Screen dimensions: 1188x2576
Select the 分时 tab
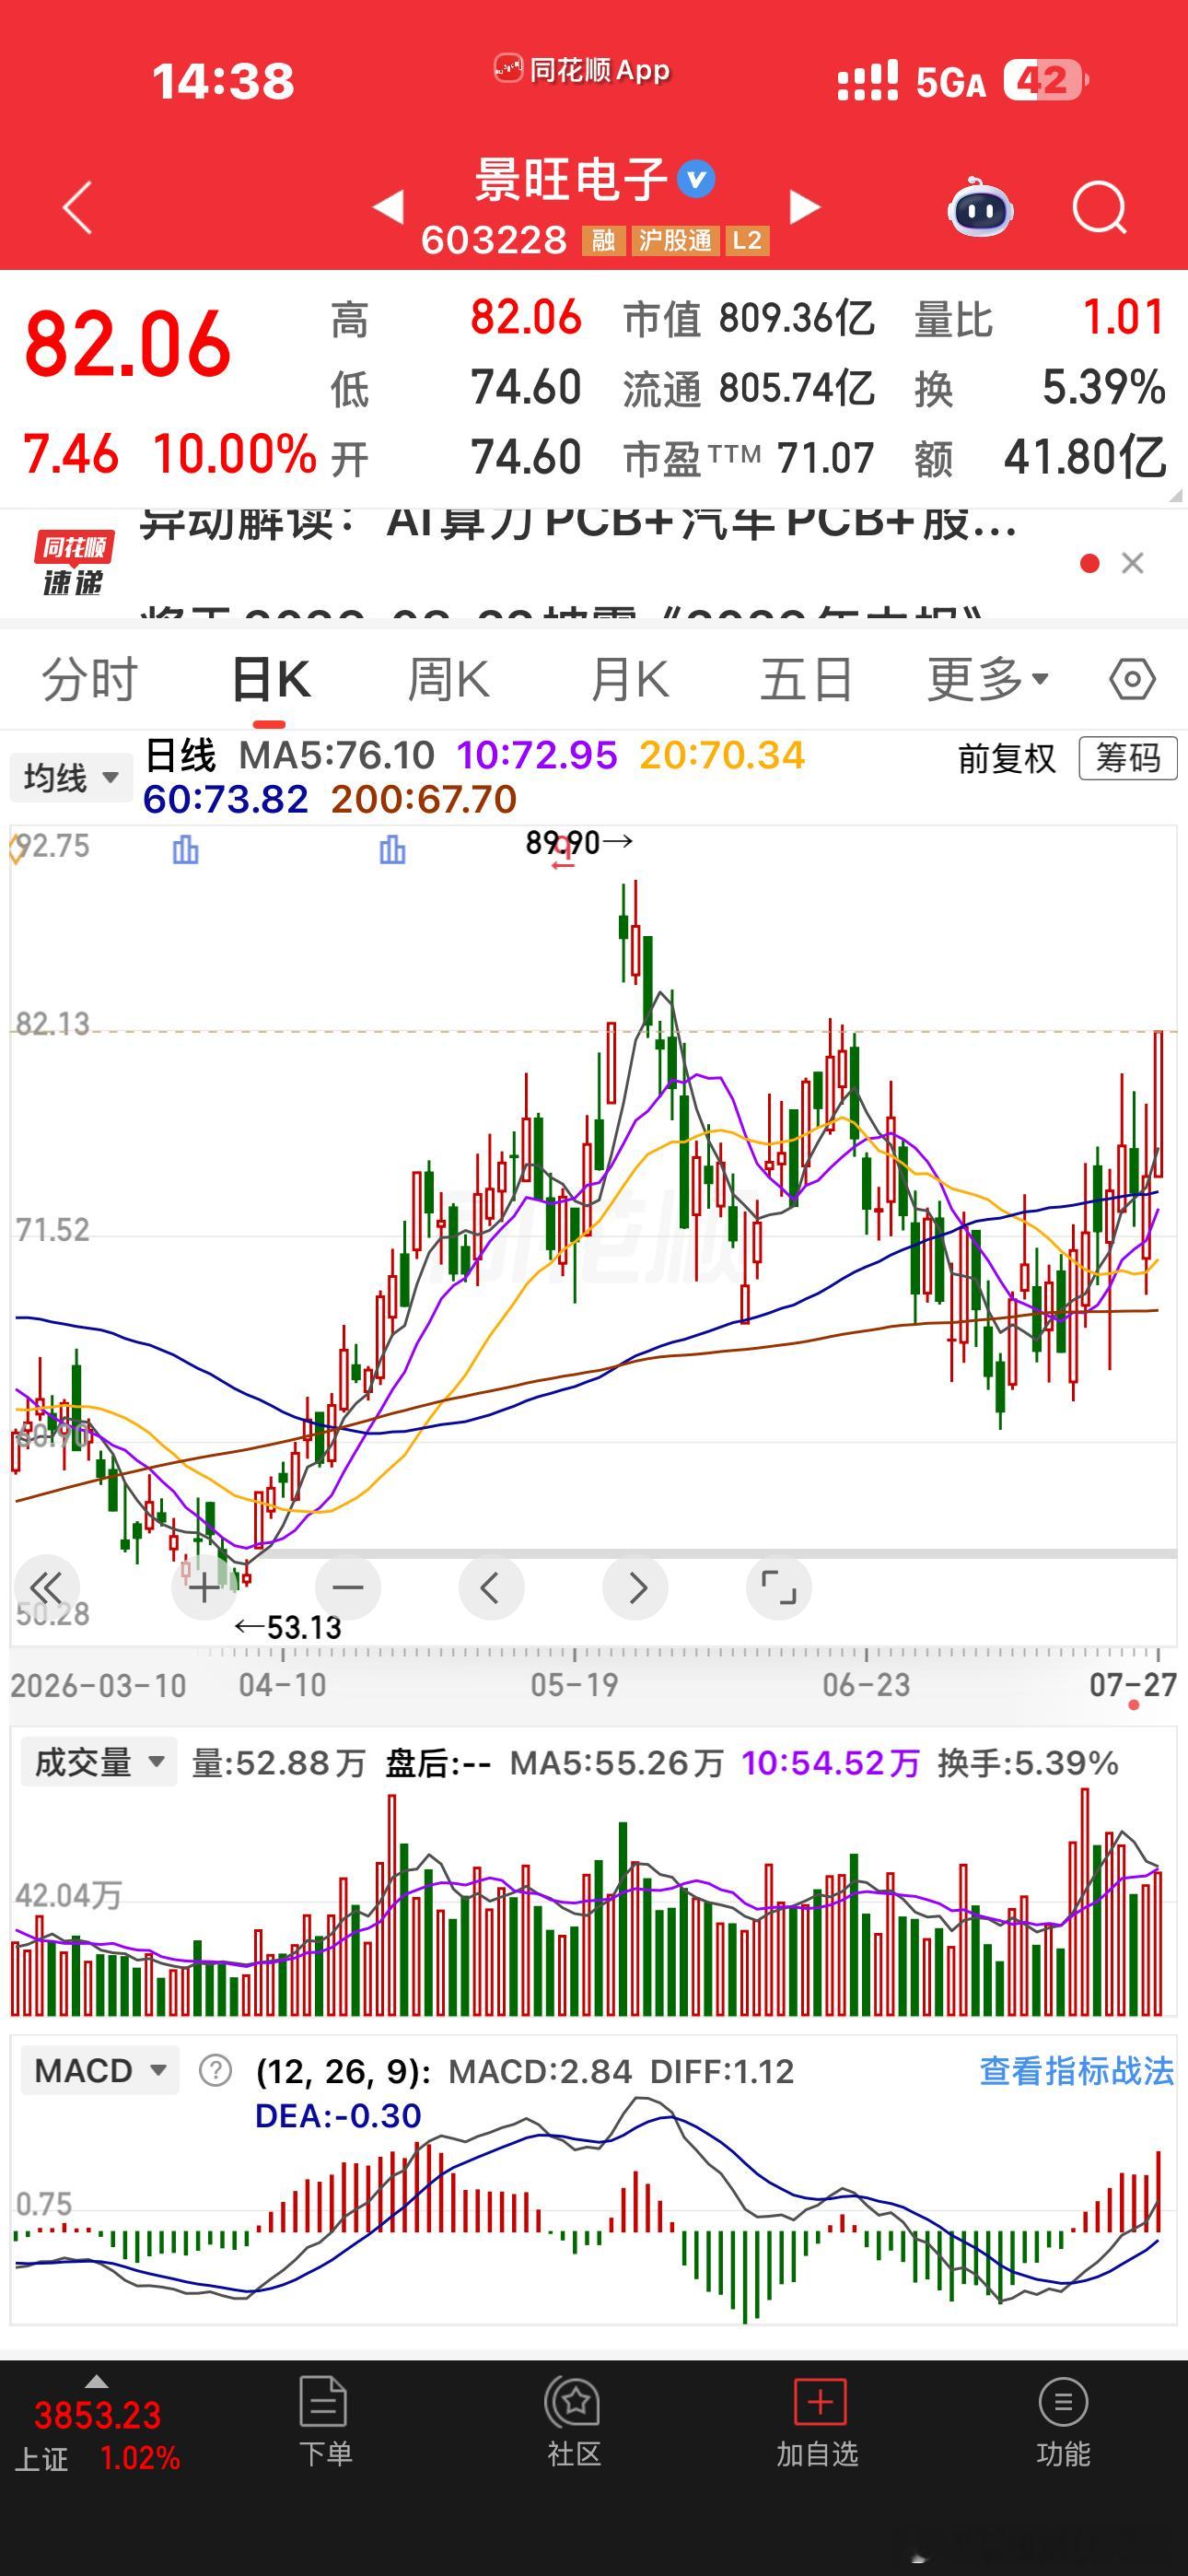(89, 680)
